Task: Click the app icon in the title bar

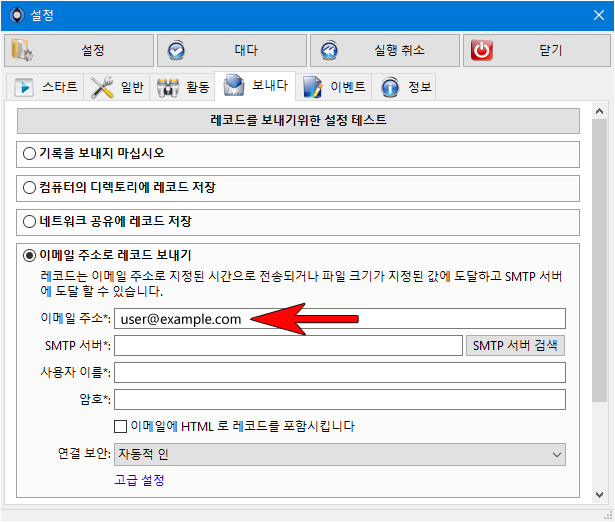Action: pos(16,15)
